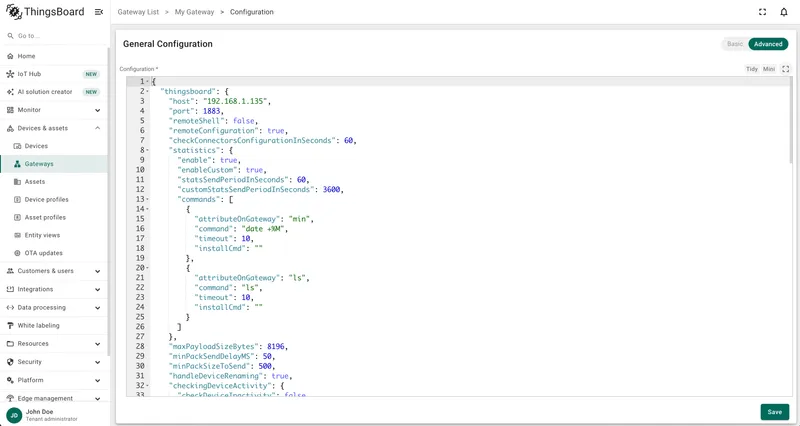Fold the commands array on line 13

click(x=148, y=199)
